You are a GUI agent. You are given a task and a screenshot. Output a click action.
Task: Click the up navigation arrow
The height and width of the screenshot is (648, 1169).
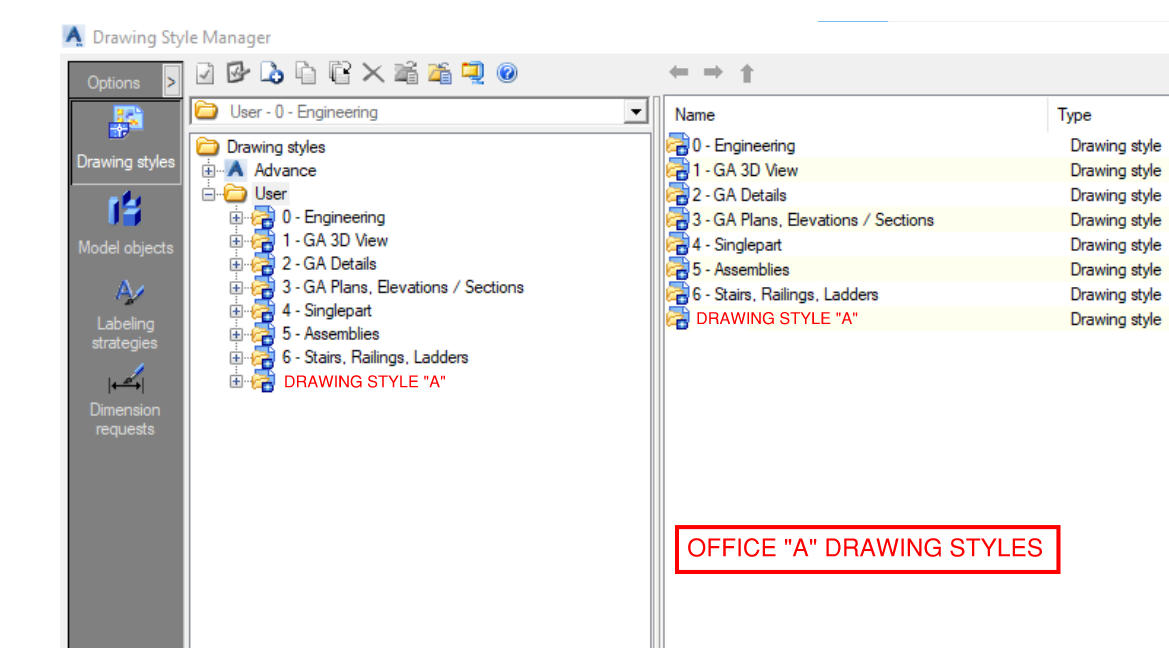(x=748, y=72)
